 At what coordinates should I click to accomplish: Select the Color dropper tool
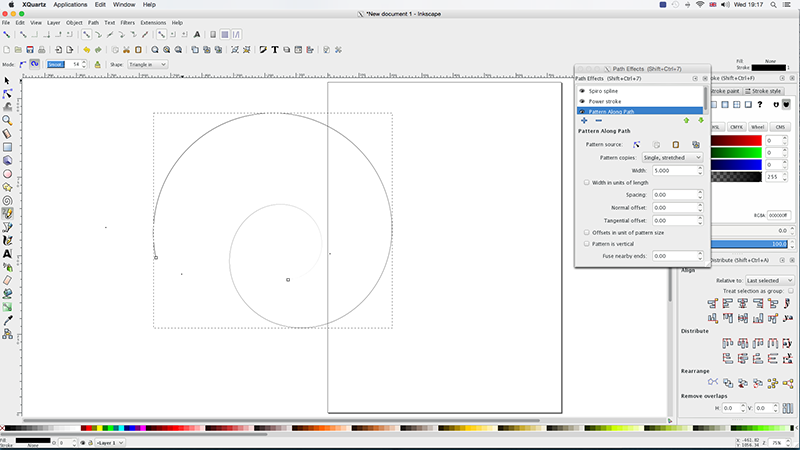pos(7,320)
